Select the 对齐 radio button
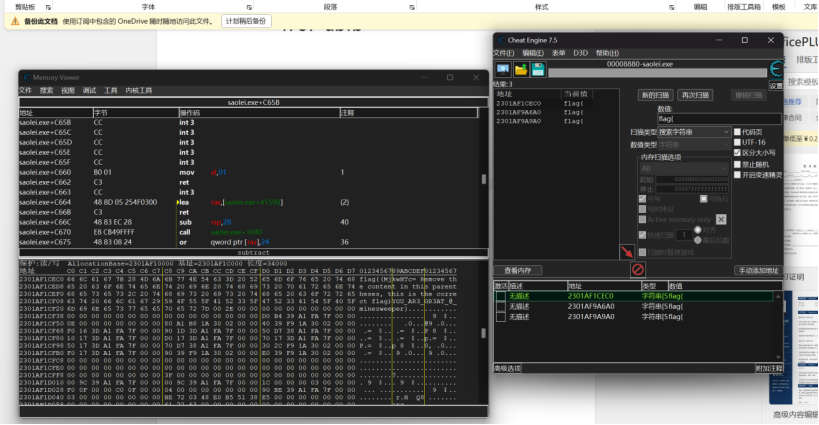Screen dimensions: 819x425 pyautogui.click(x=697, y=230)
